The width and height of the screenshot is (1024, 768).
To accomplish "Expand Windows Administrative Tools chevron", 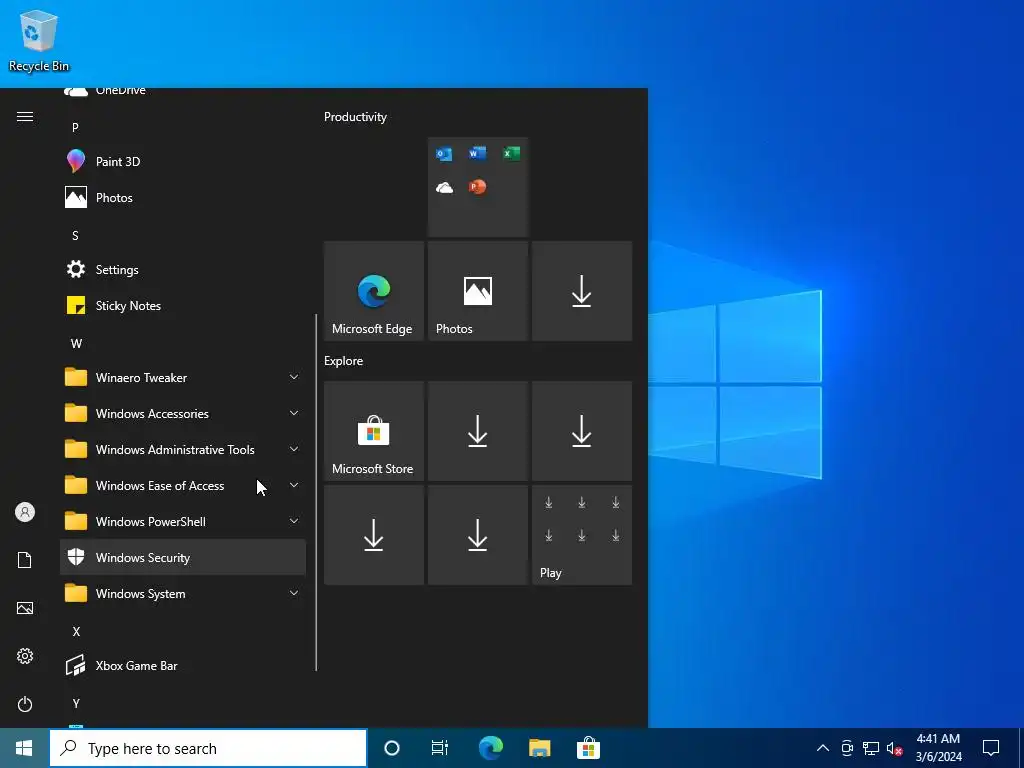I will pyautogui.click(x=294, y=449).
